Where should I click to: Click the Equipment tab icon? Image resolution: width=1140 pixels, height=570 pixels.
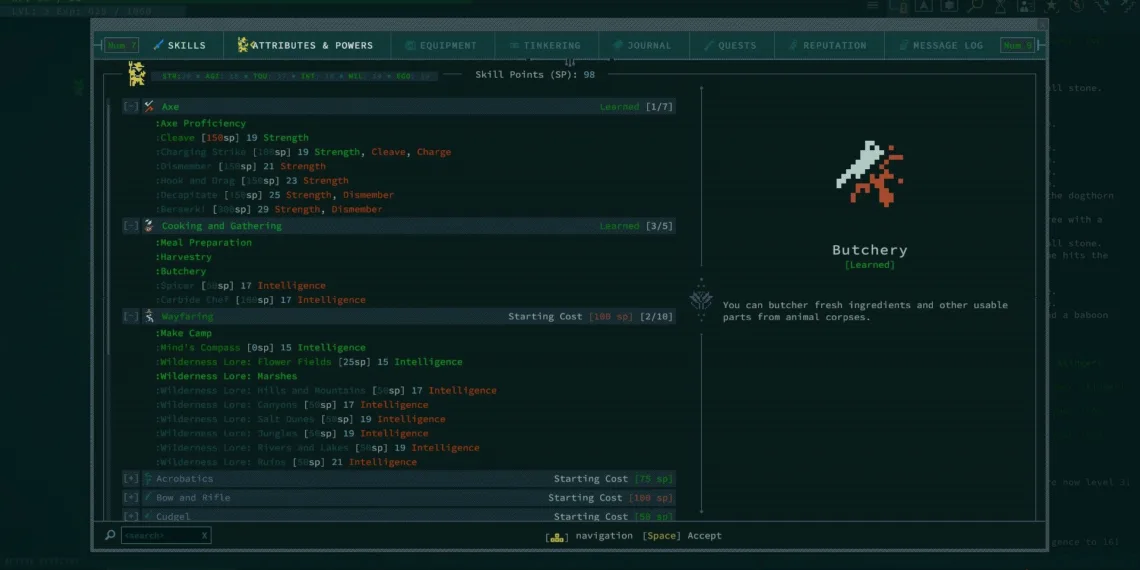410,45
